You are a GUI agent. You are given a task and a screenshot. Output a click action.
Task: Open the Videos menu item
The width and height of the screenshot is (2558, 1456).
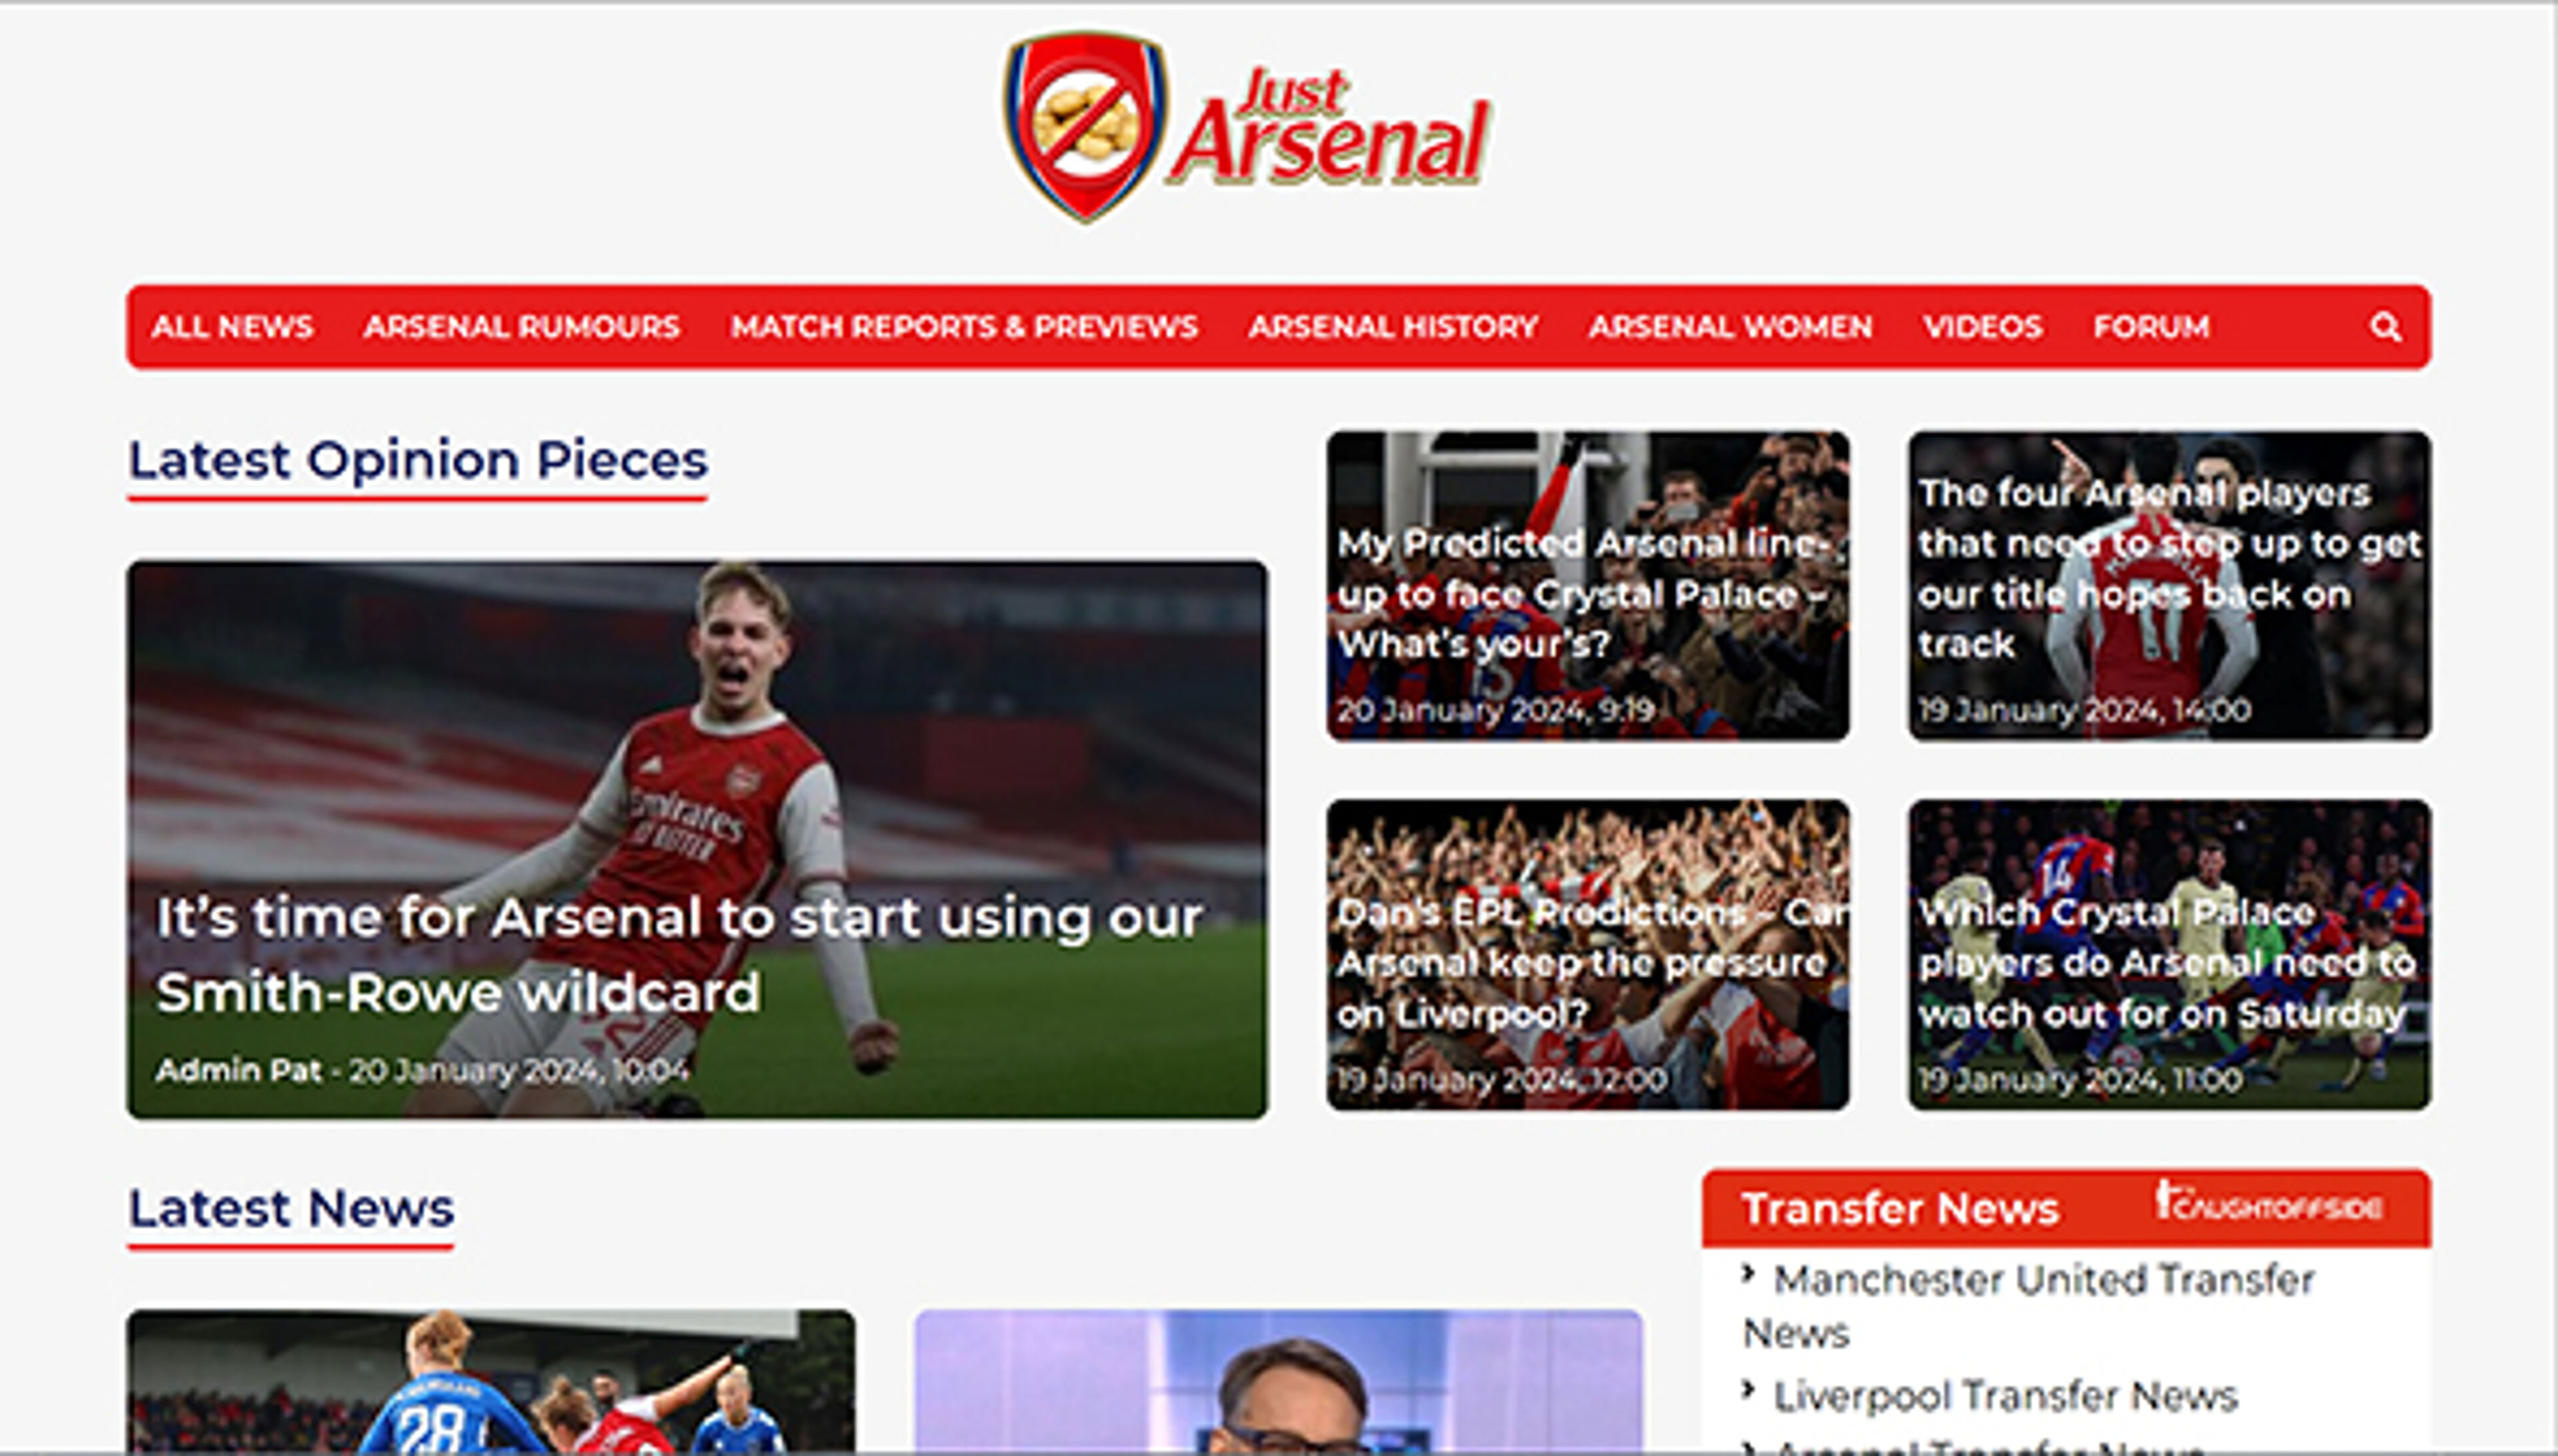click(x=1982, y=327)
